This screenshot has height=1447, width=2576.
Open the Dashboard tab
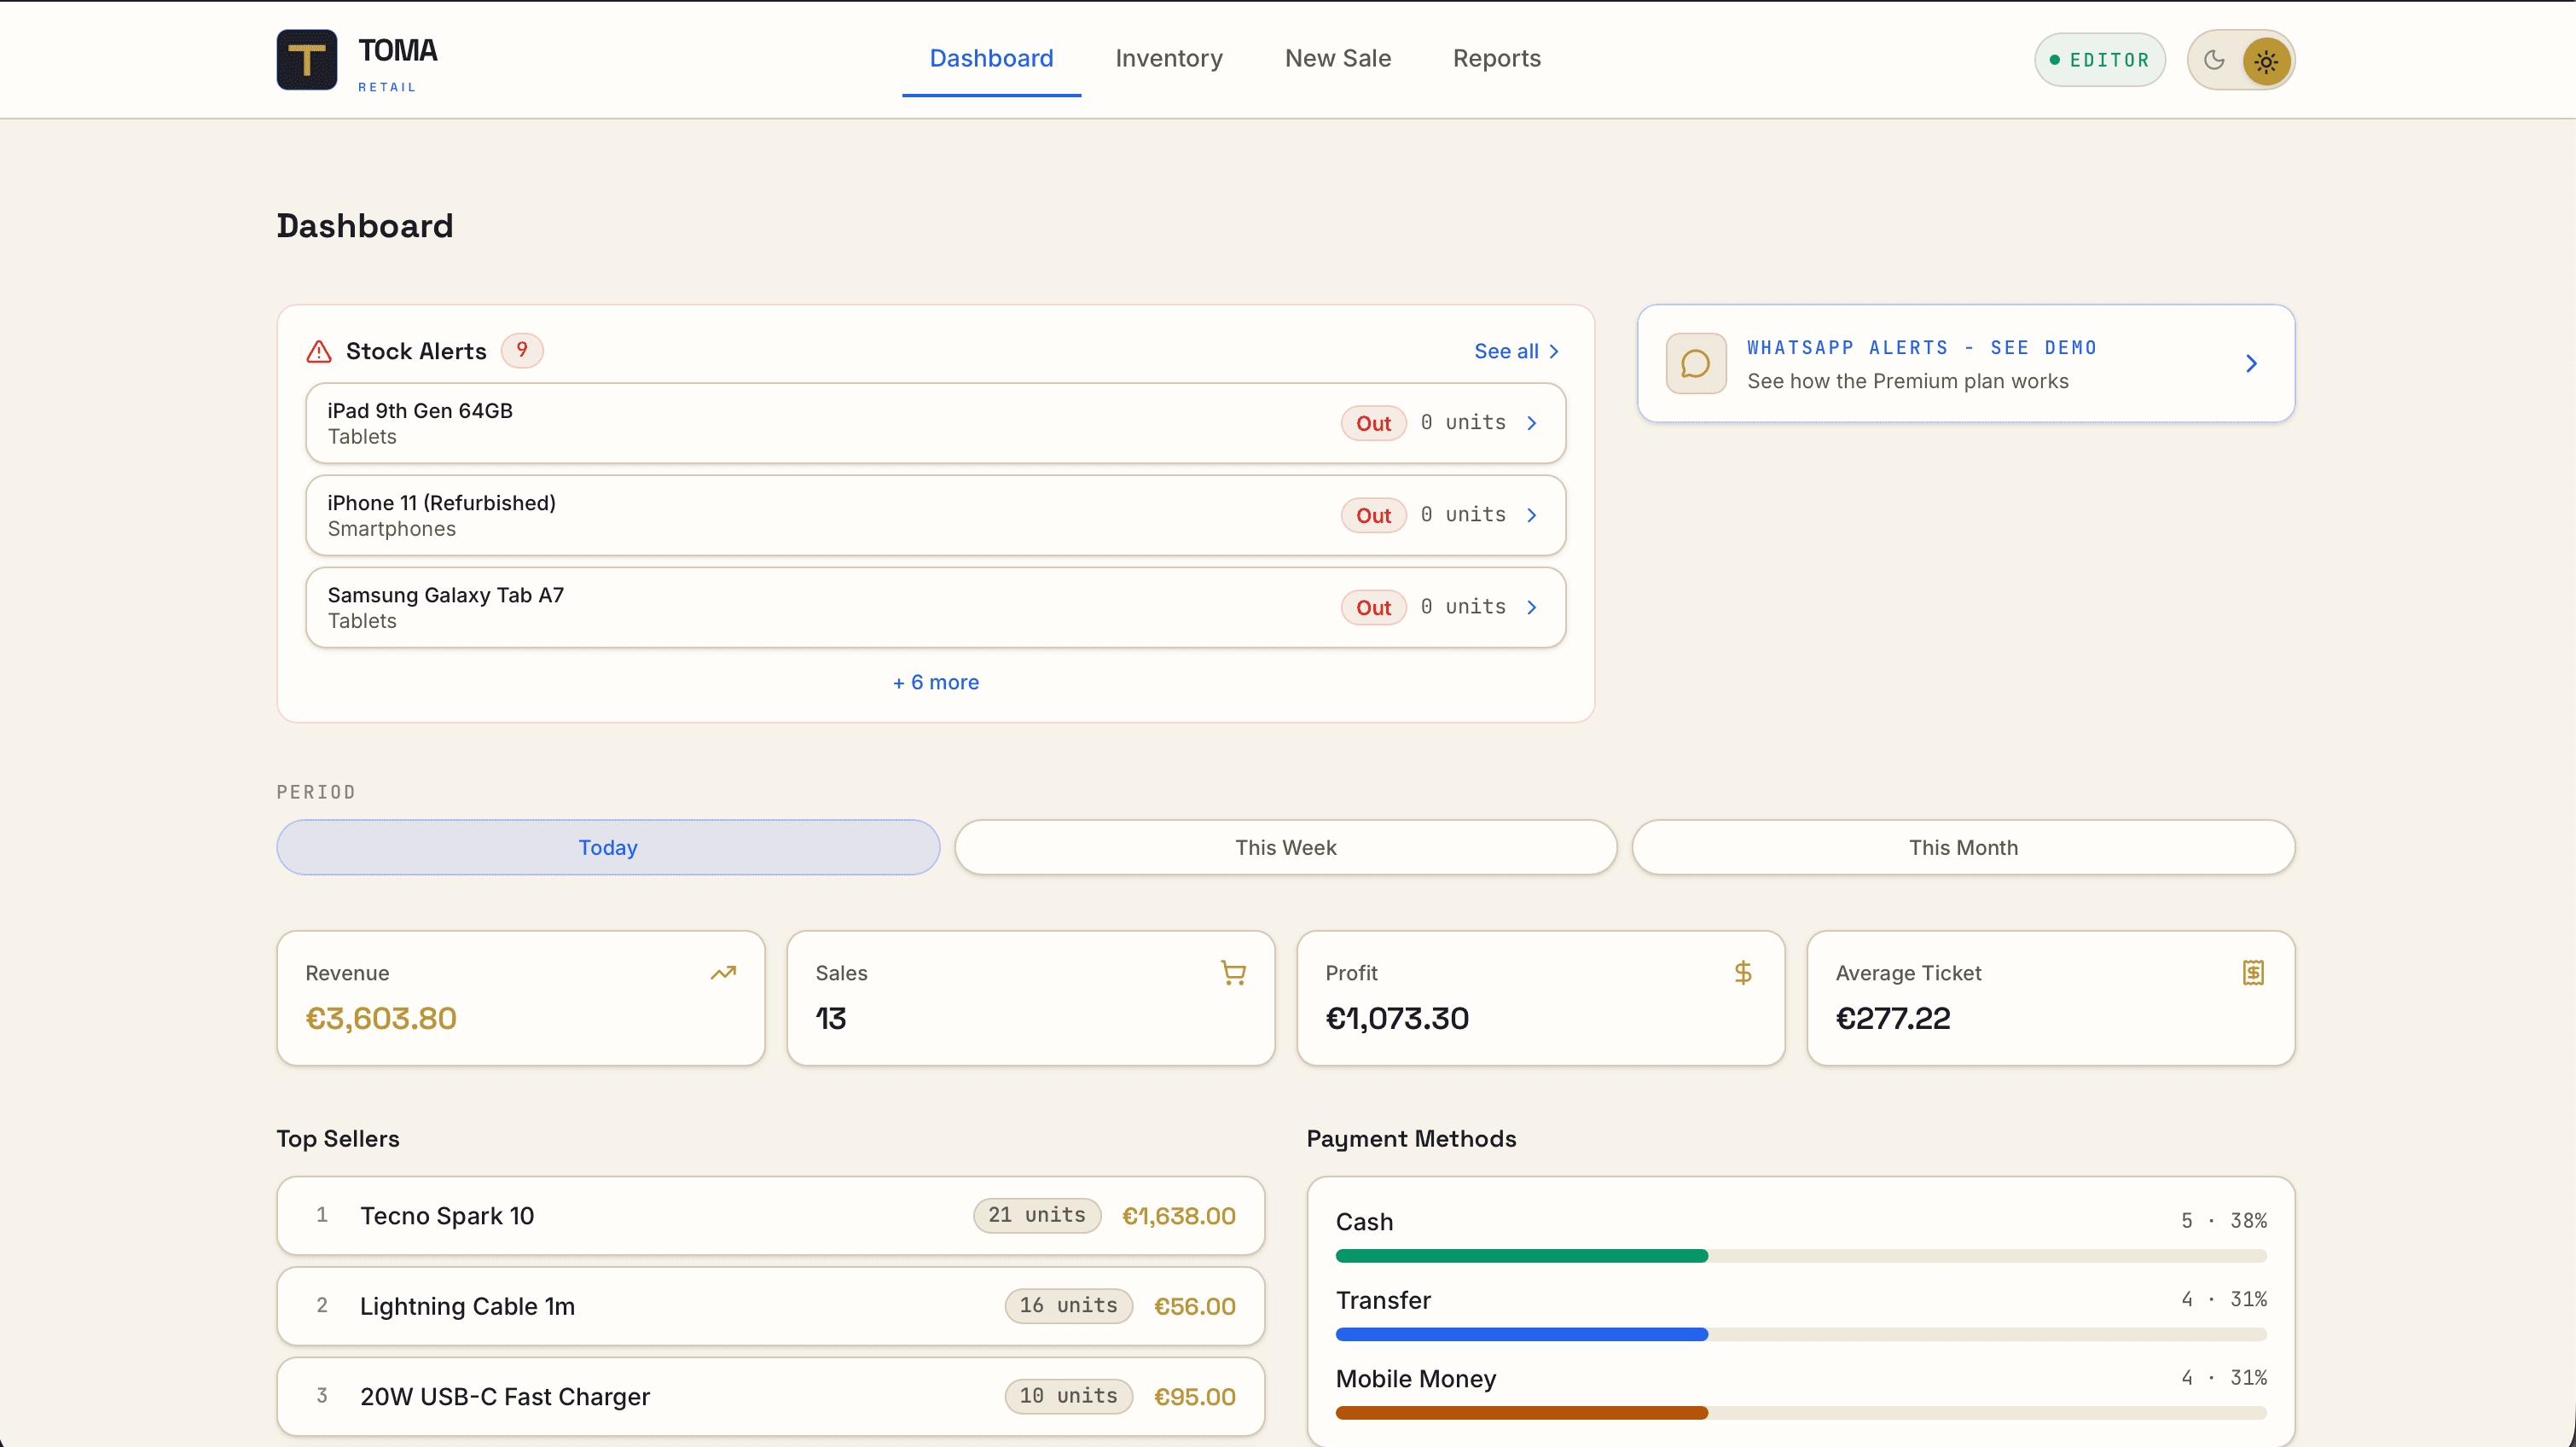(x=991, y=58)
